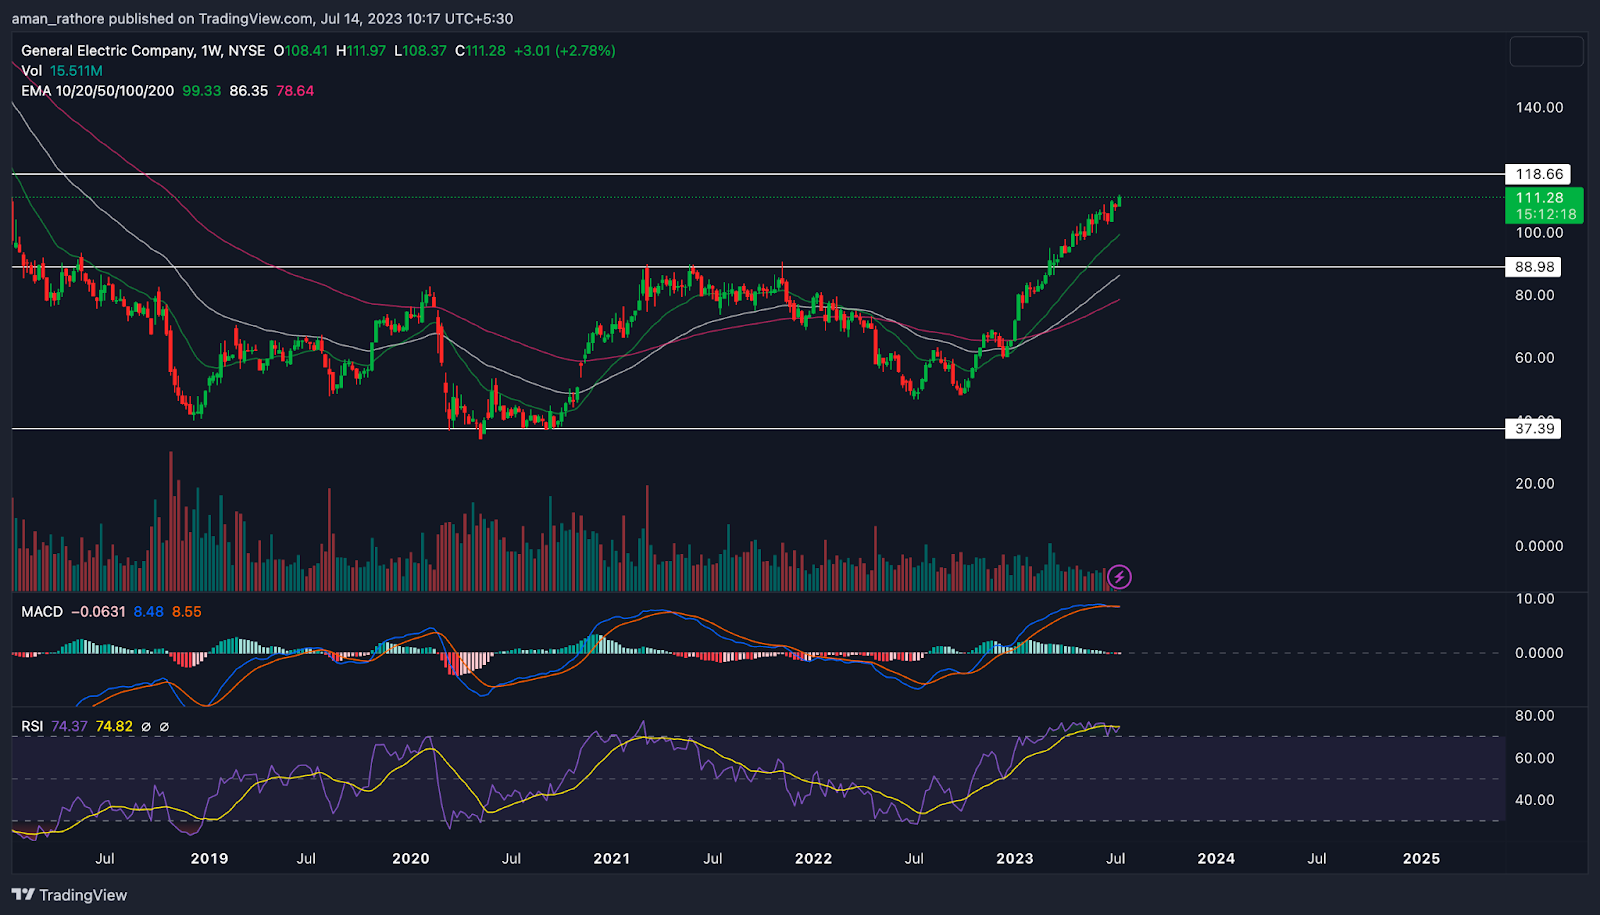Screen dimensions: 1600x915
Task: Click the TradingView logo at bottom left
Action: tap(70, 895)
